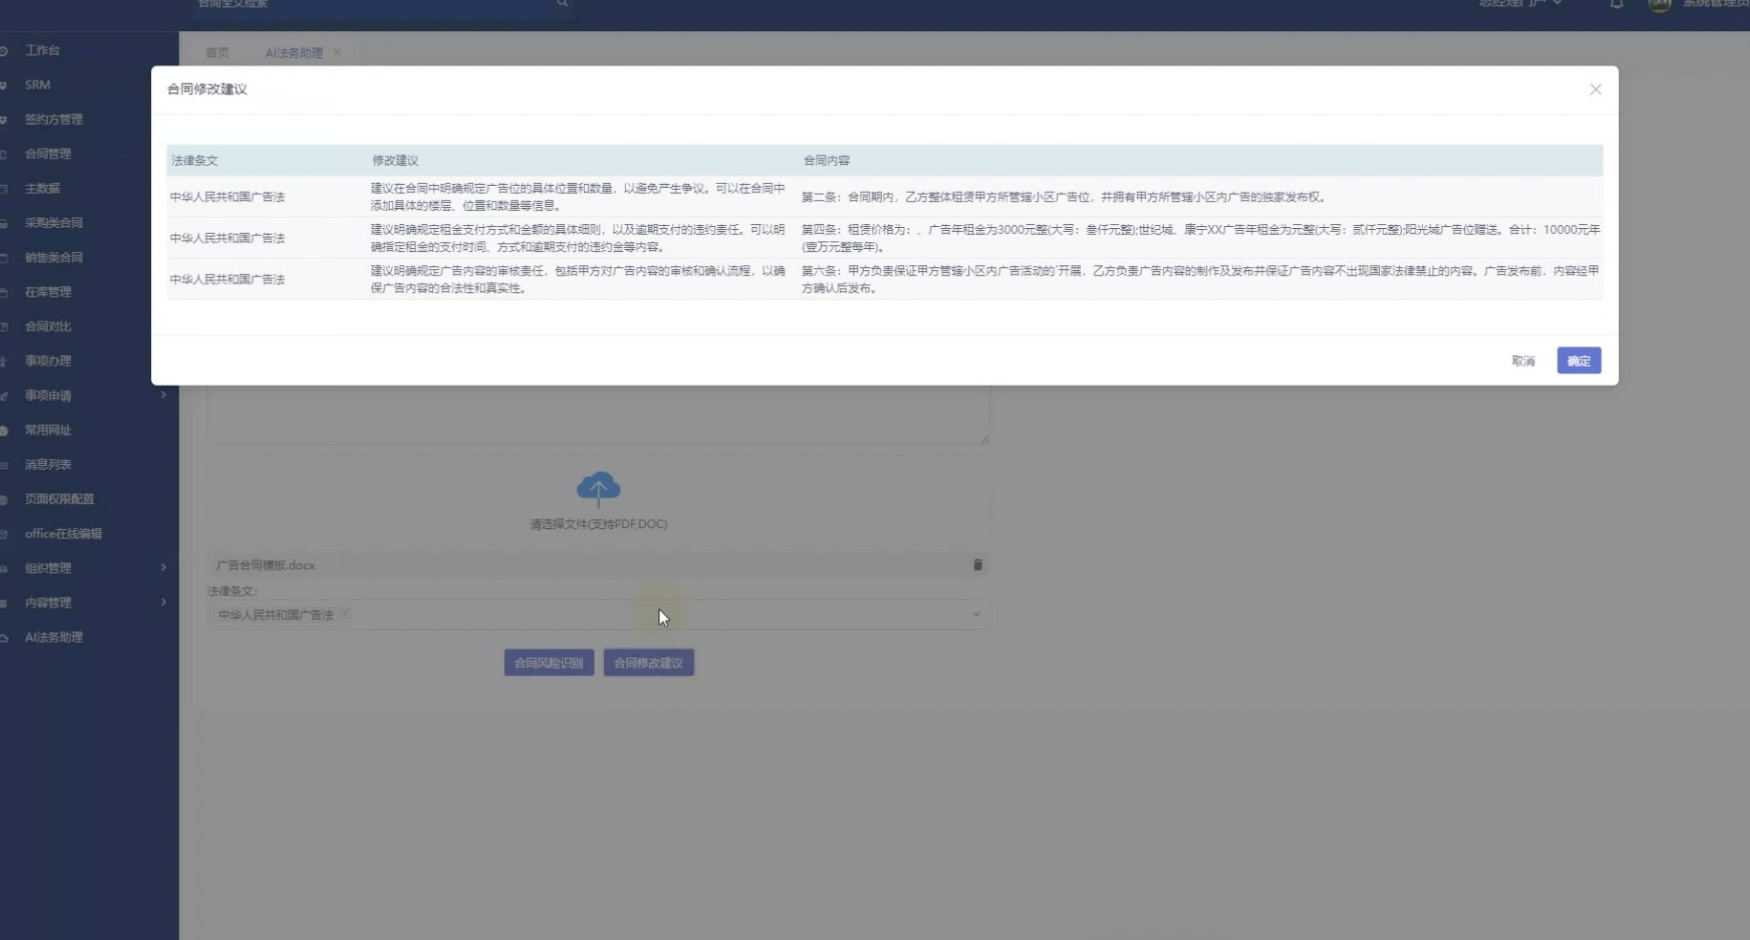
Task: Expand the 组织管理 sidebar menu
Action: 163,568
